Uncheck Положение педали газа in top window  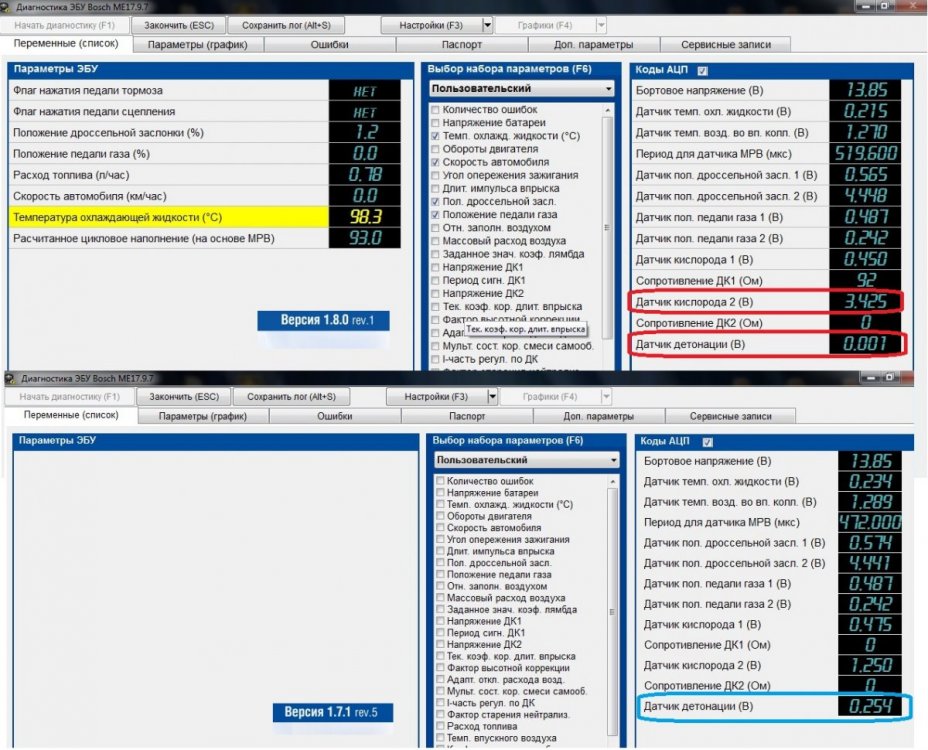pos(436,215)
